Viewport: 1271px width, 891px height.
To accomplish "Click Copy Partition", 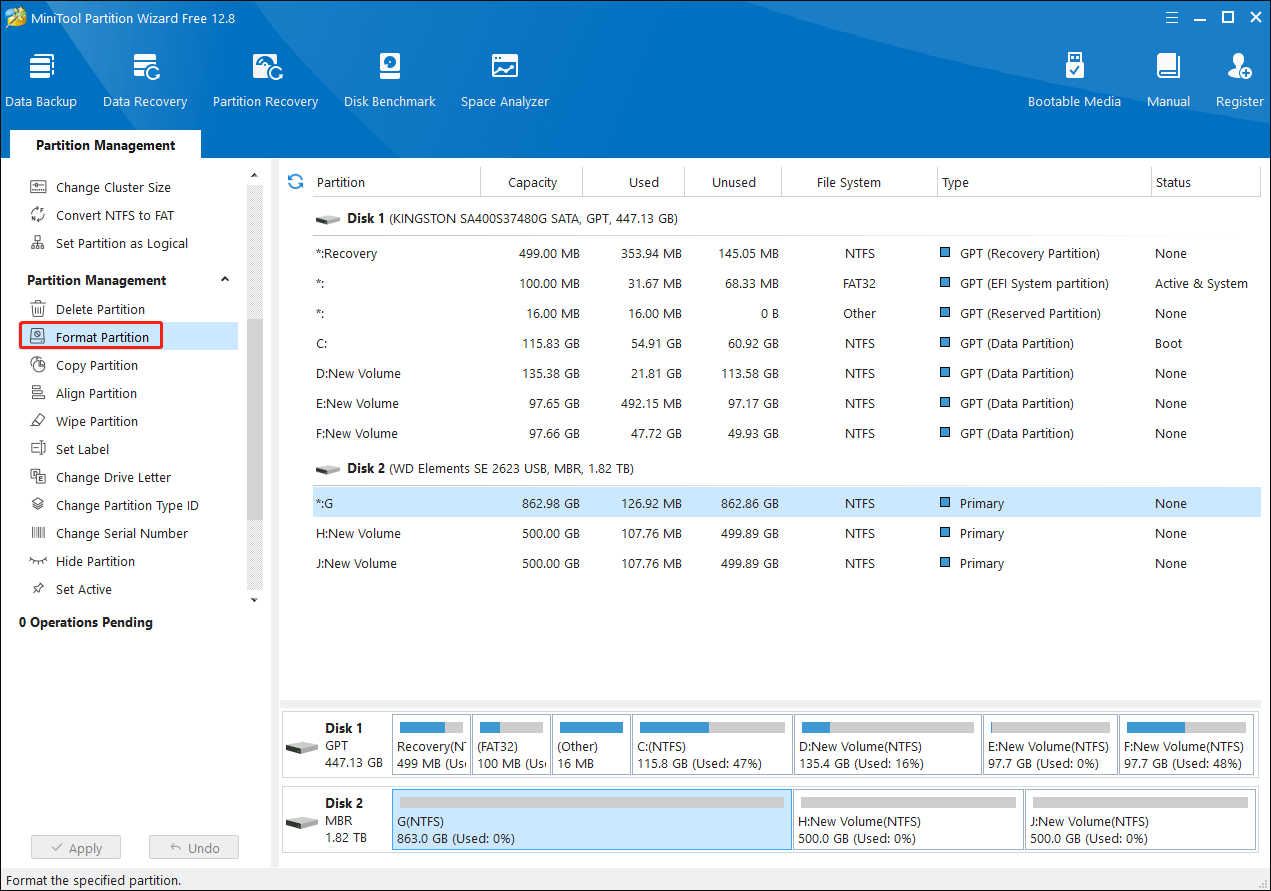I will click(84, 365).
